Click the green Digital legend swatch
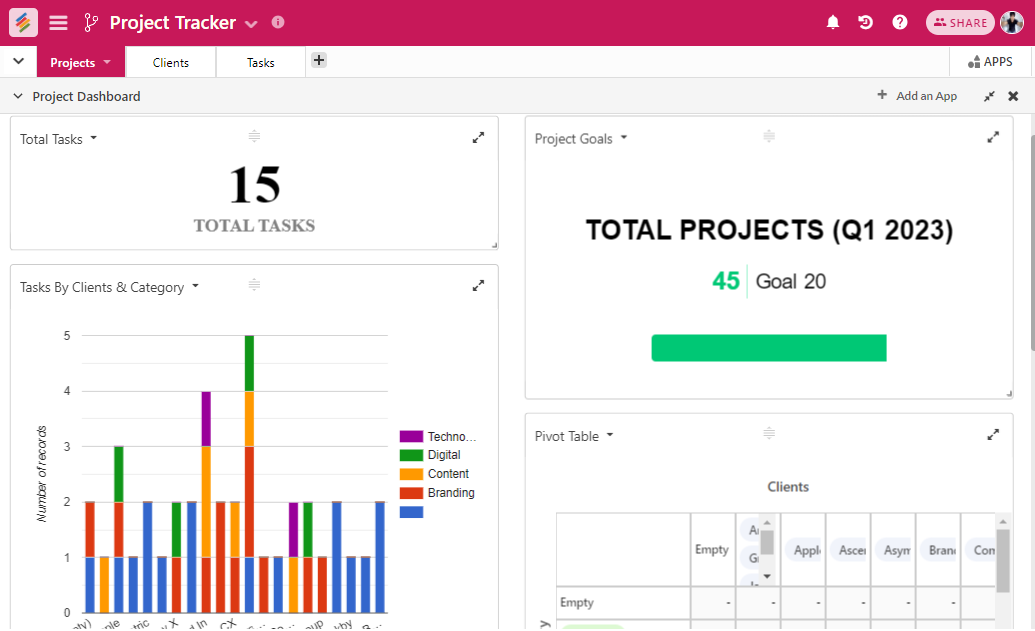Screen dimensions: 1035x631 (411, 455)
